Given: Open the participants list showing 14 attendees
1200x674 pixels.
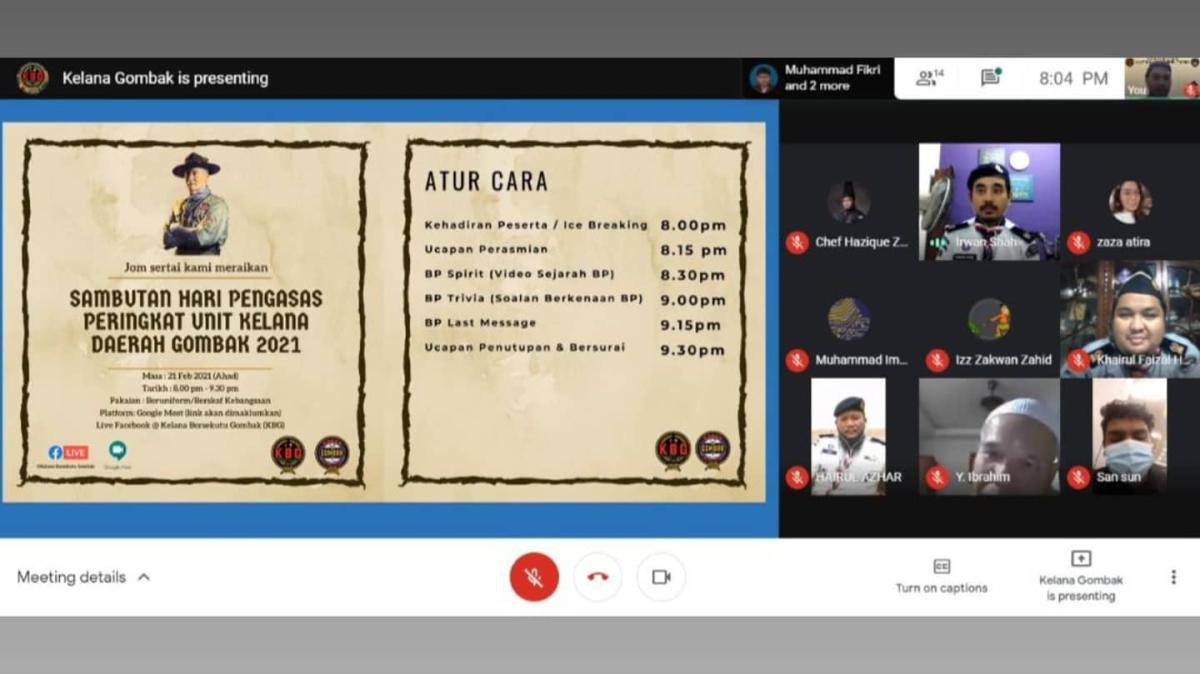Looking at the screenshot, I should [928, 77].
